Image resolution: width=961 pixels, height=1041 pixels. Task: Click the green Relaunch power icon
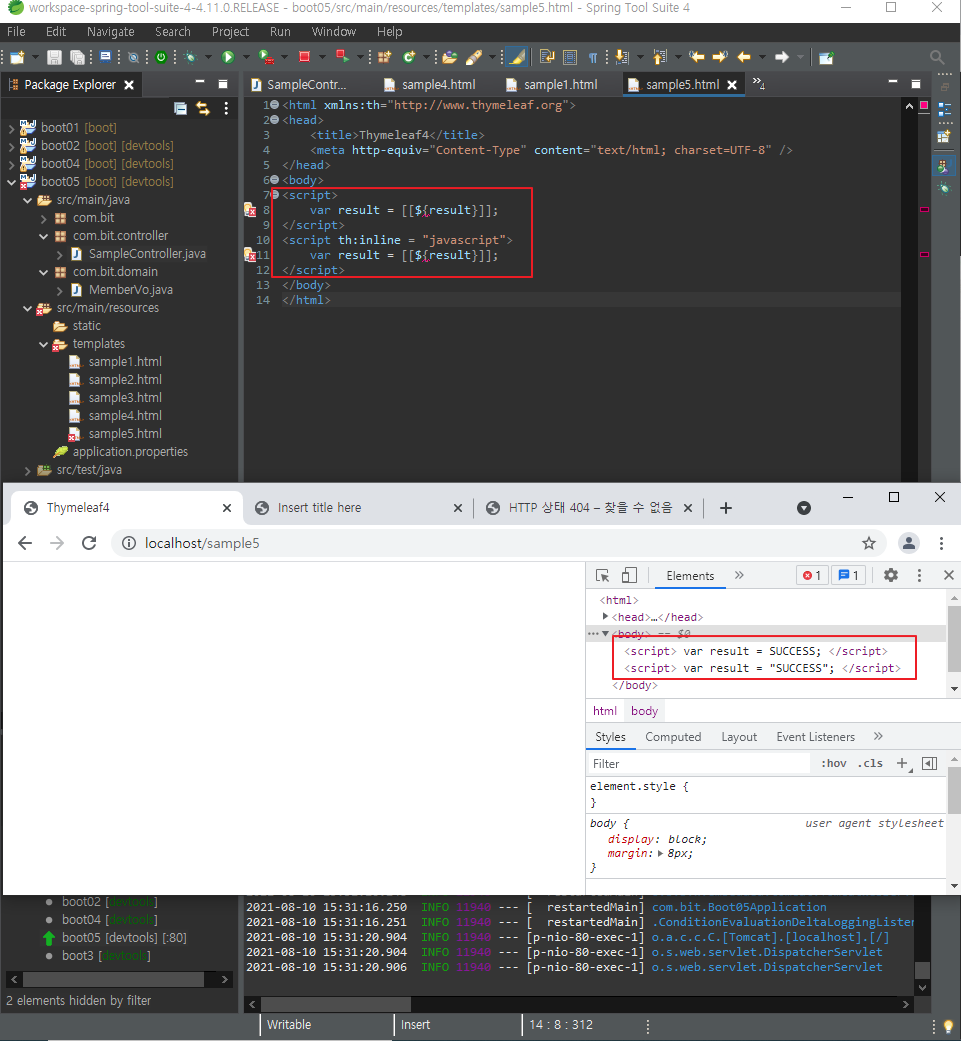pos(161,57)
